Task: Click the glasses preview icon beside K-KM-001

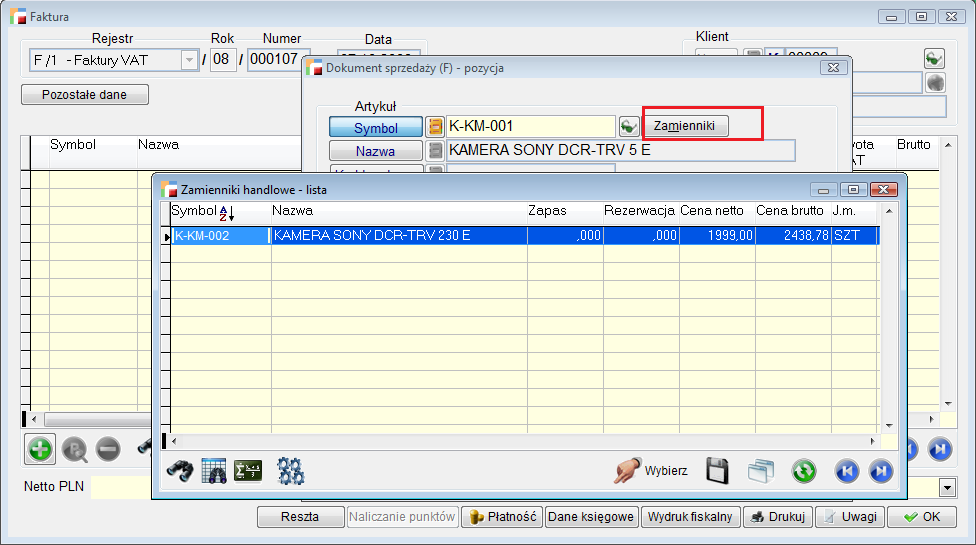Action: (x=629, y=127)
